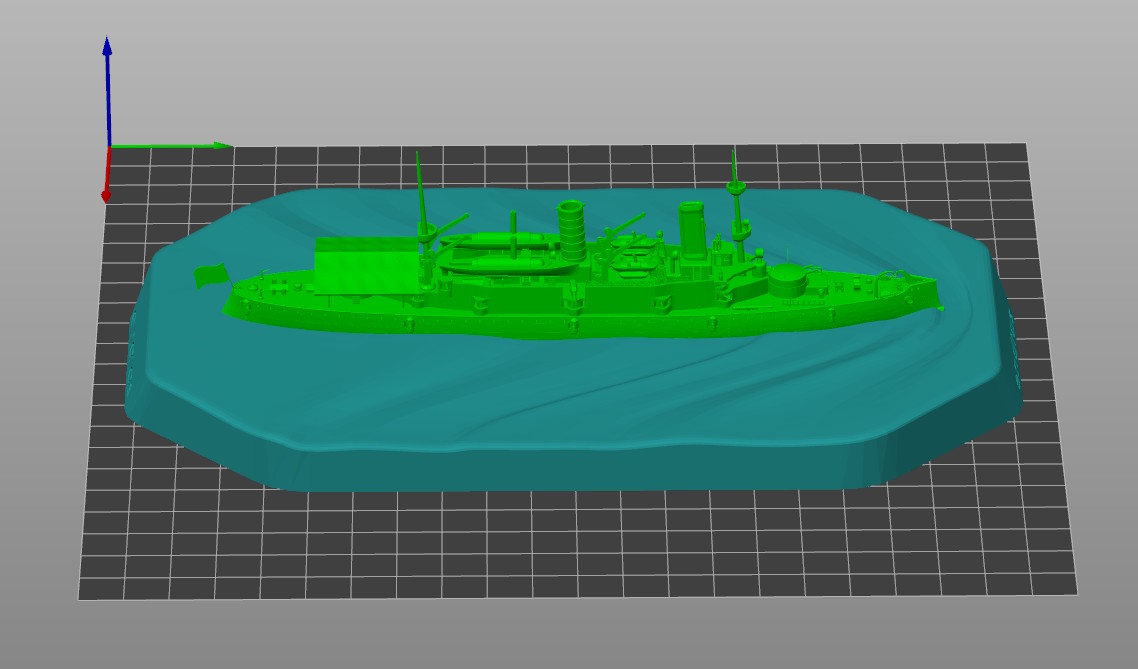Click the tall mast near the round turret

tap(736, 190)
